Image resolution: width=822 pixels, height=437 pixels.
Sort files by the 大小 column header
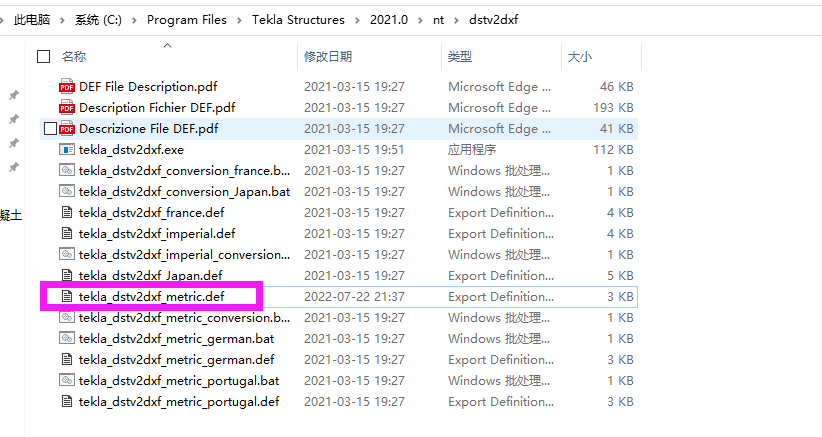point(580,57)
